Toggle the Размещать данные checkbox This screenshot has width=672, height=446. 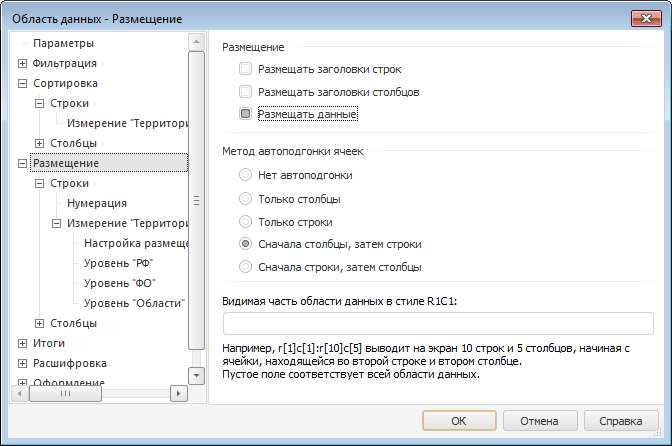(246, 114)
